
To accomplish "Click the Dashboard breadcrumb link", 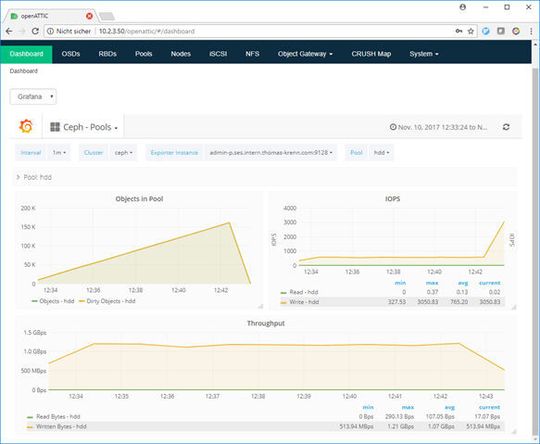I will point(23,71).
